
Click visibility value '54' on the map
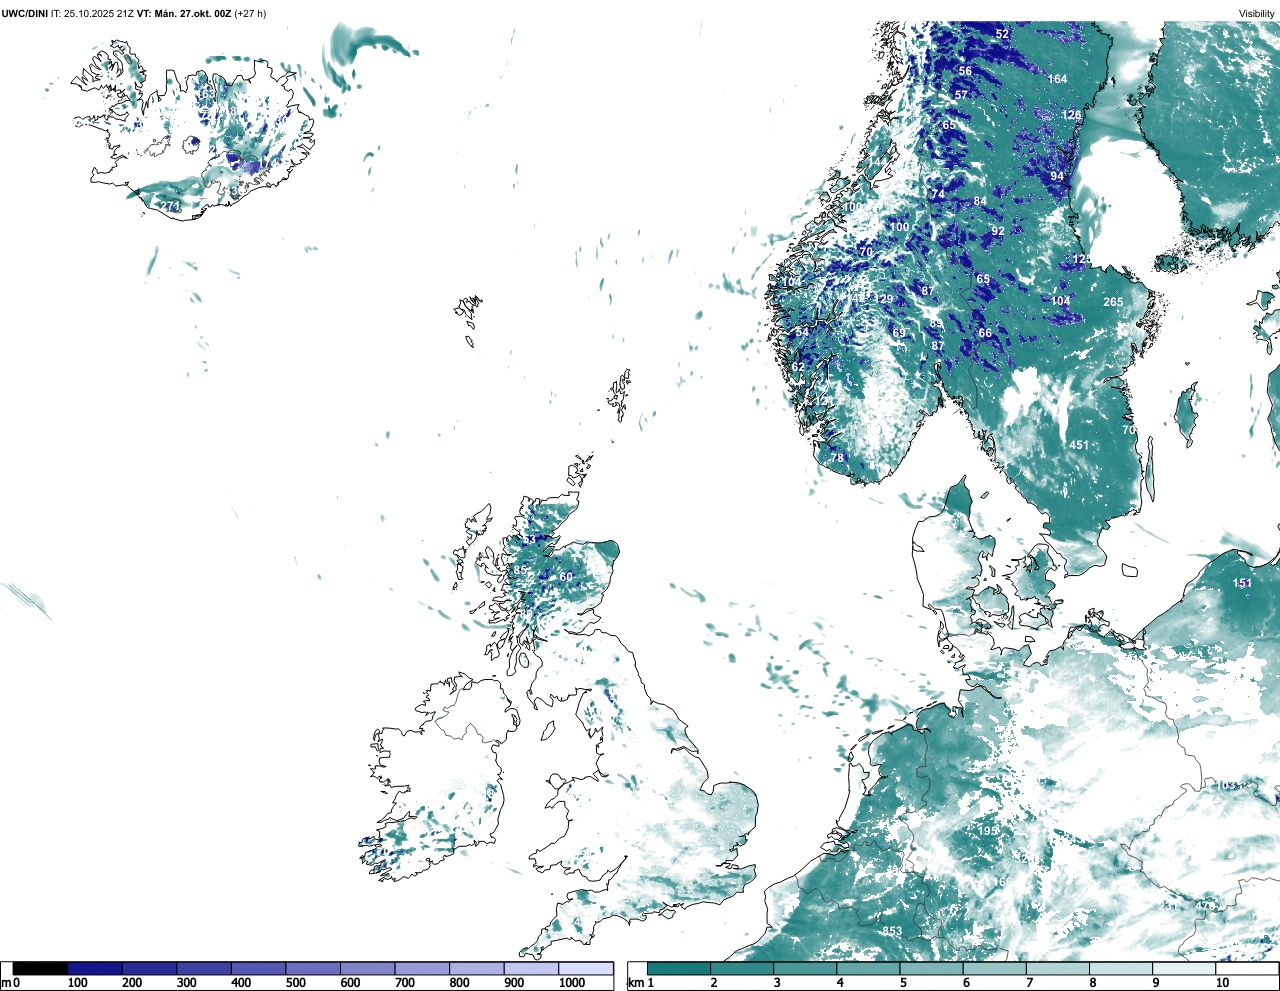pyautogui.click(x=802, y=333)
